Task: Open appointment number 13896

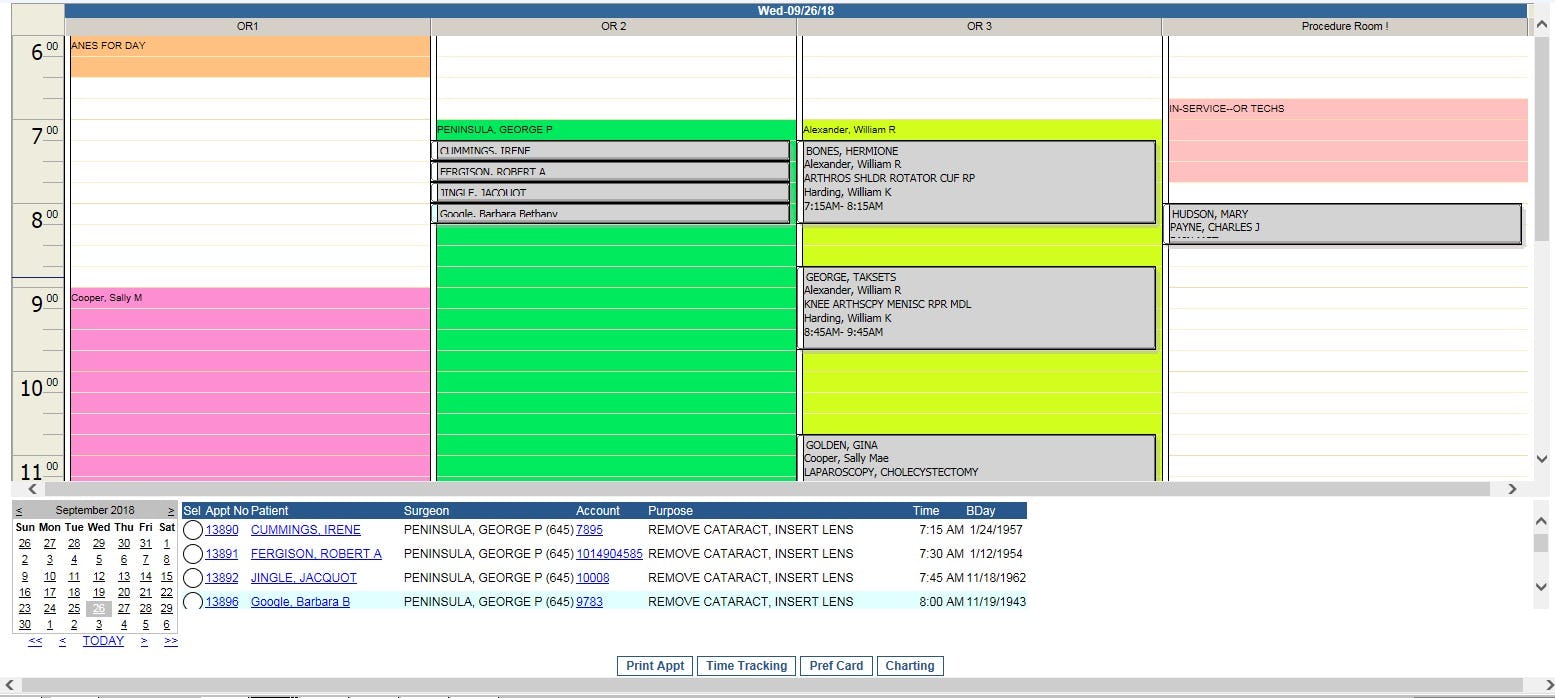Action: click(x=222, y=601)
